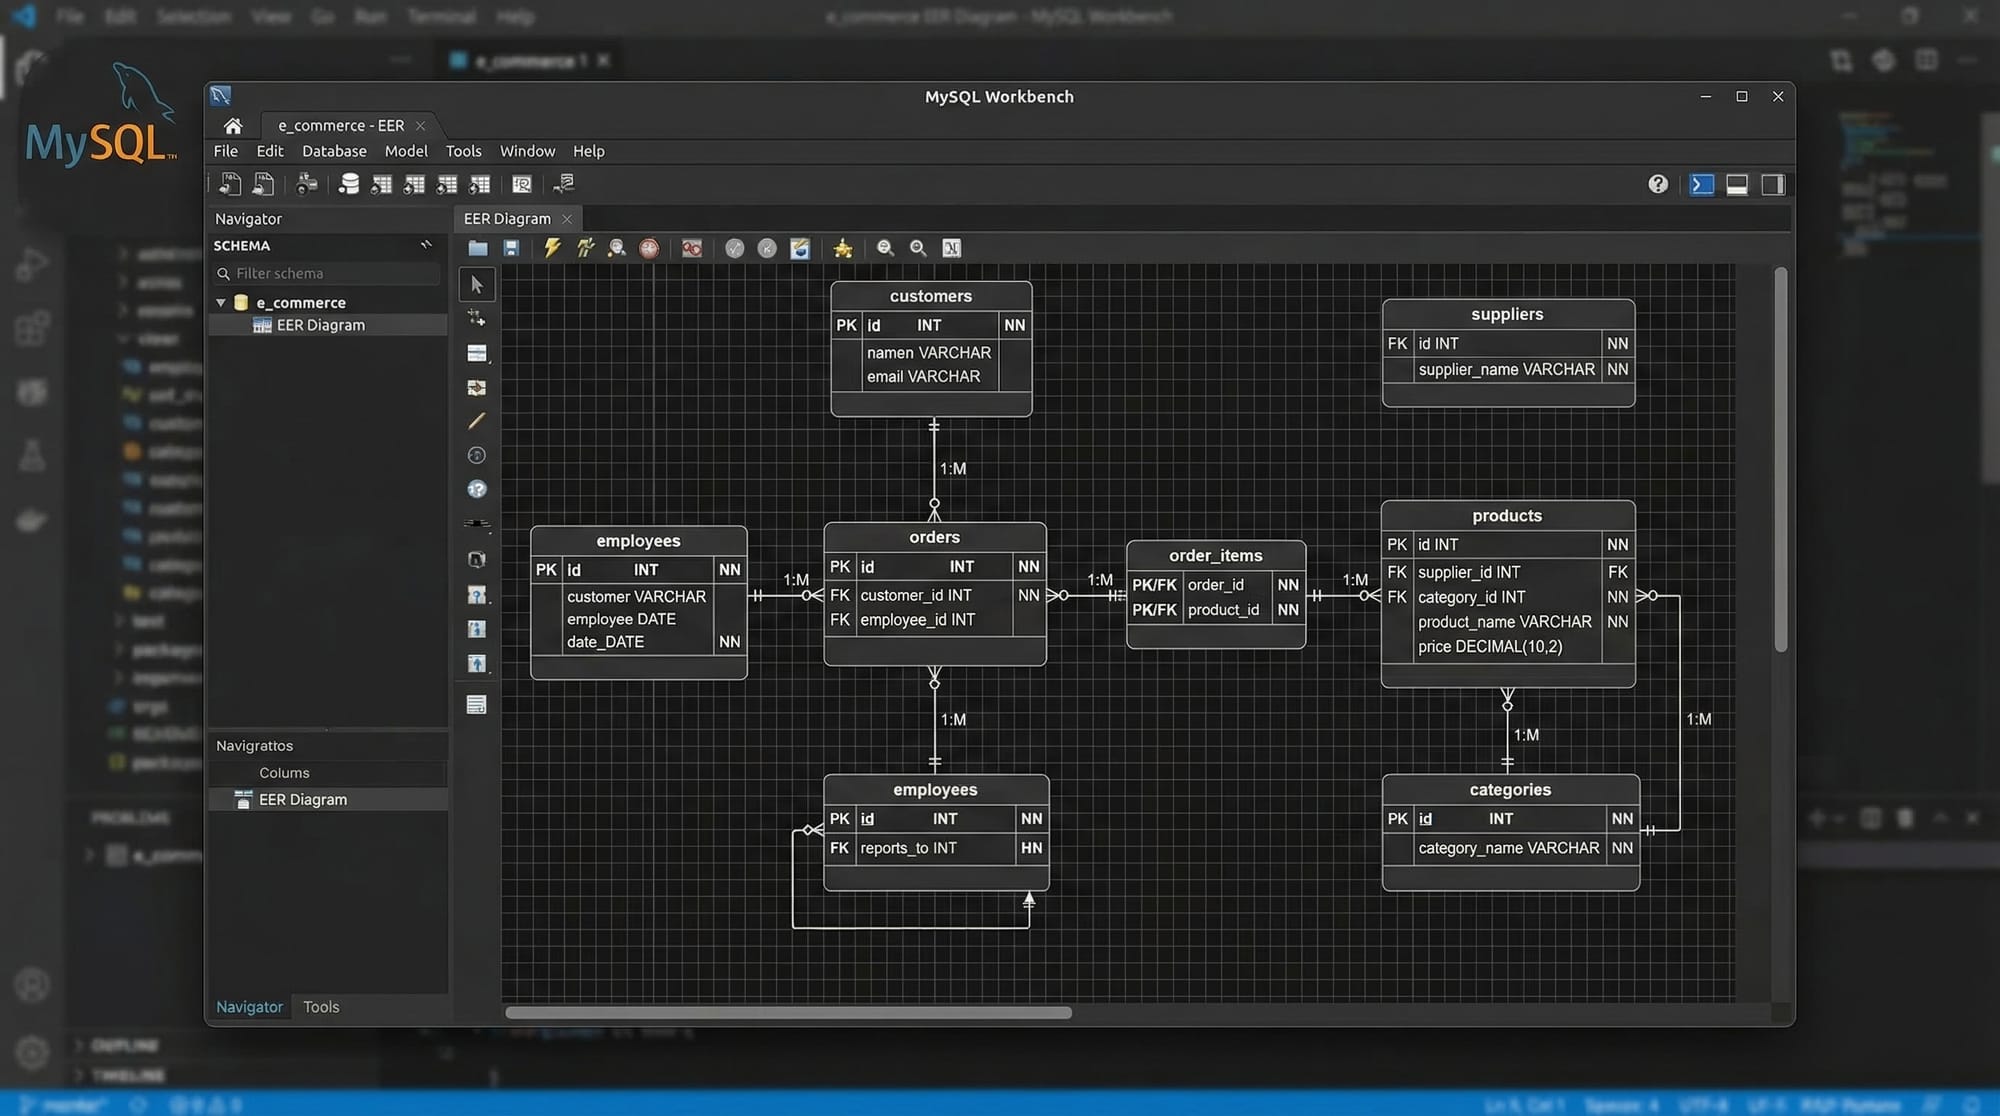Select EER Diagram under e_commerce schema
The image size is (2000, 1116).
[x=320, y=325]
